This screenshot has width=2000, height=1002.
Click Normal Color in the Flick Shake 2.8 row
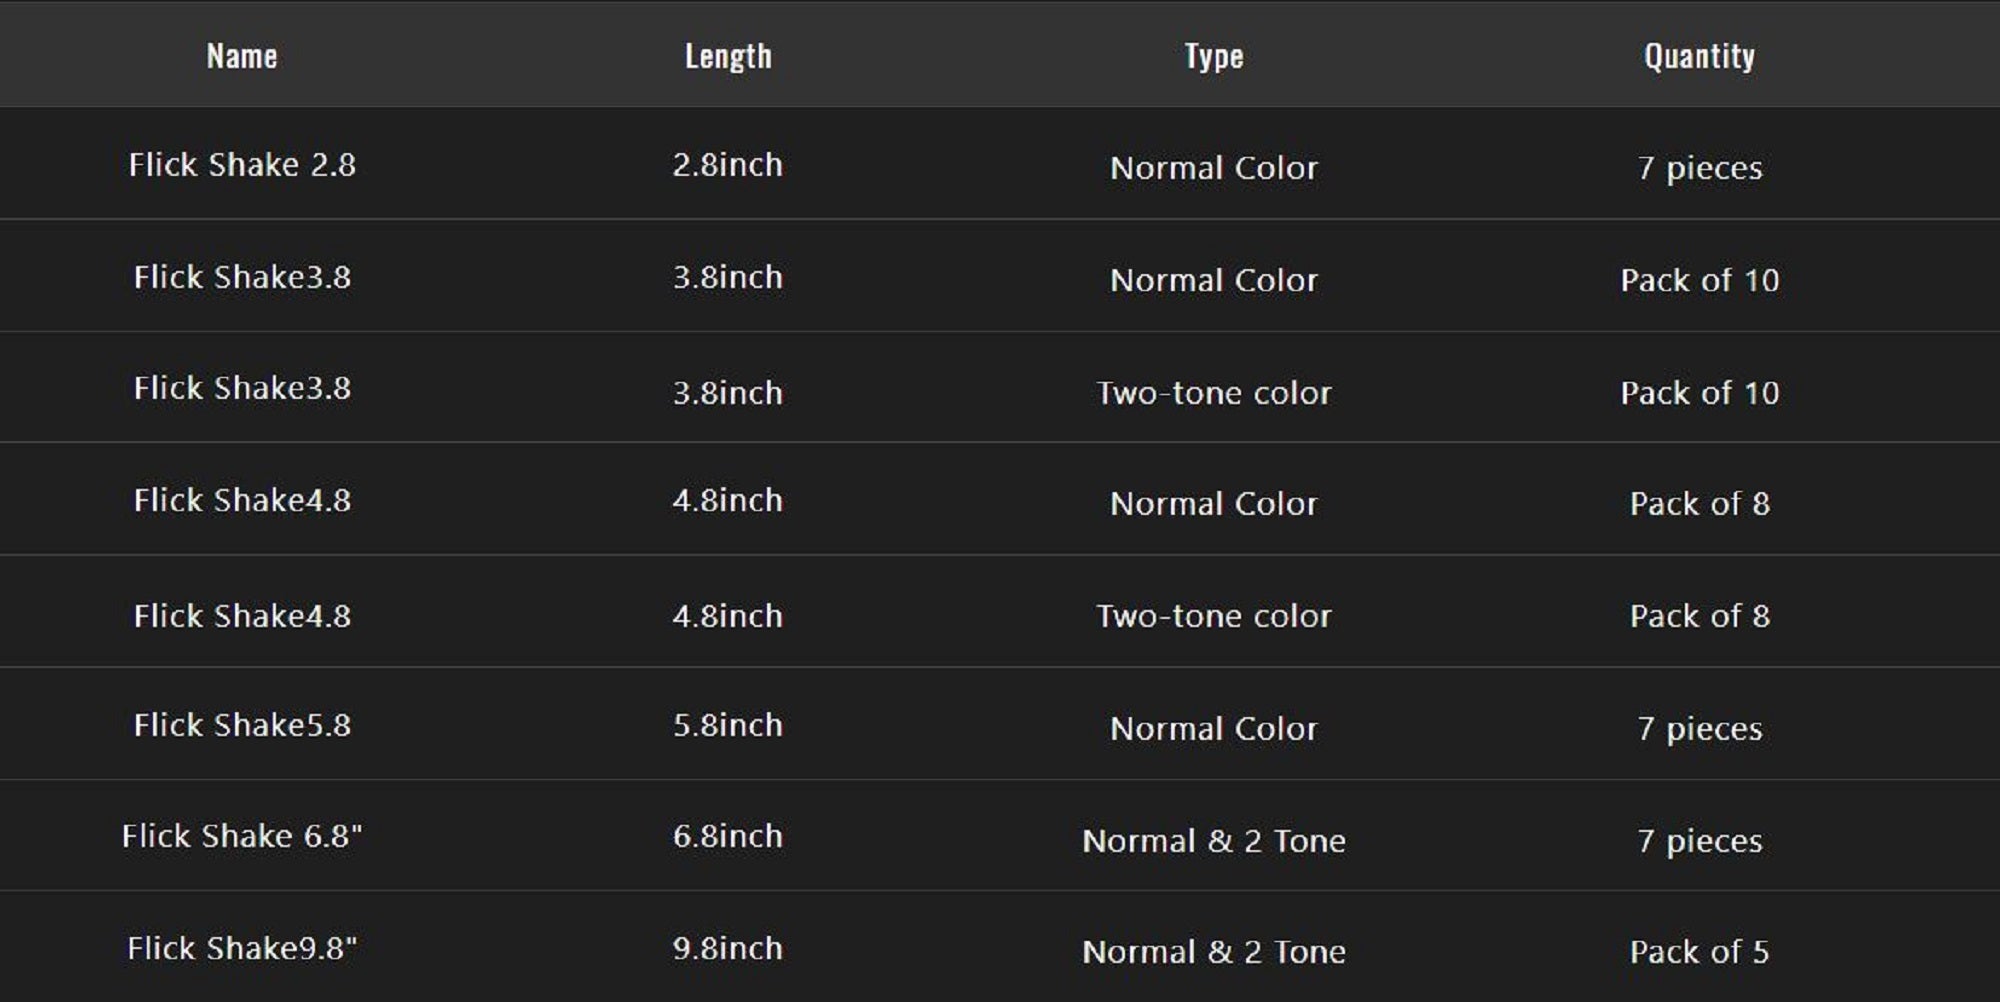(1214, 168)
